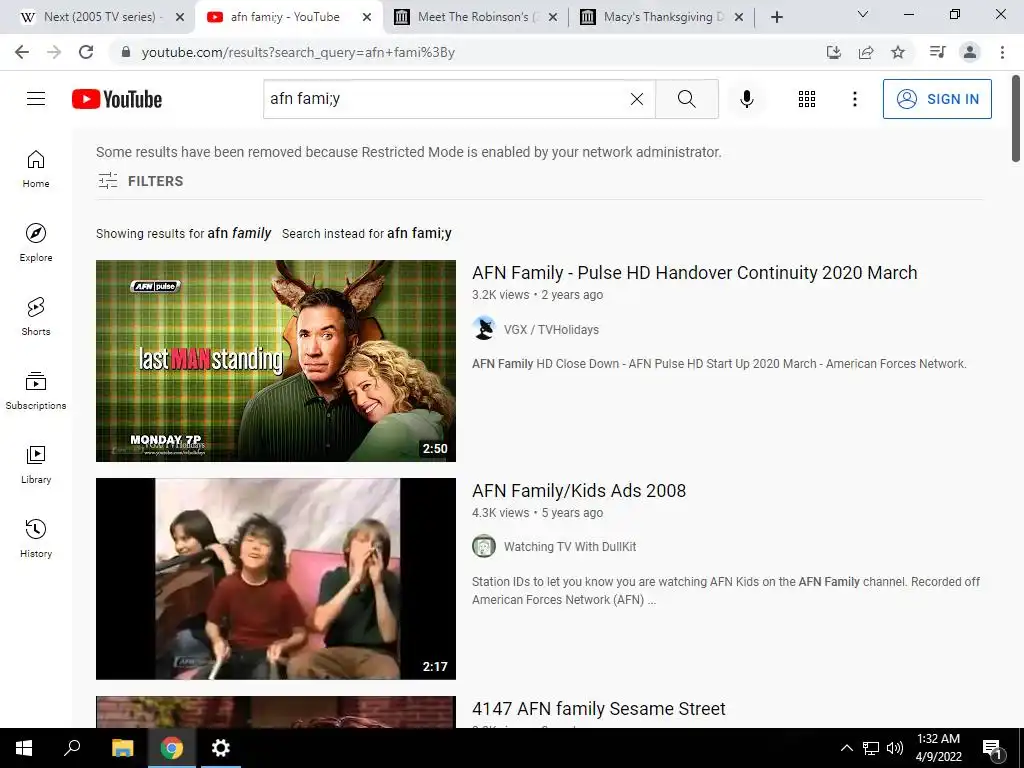Open History in the sidebar
The image size is (1024, 768).
[36, 538]
